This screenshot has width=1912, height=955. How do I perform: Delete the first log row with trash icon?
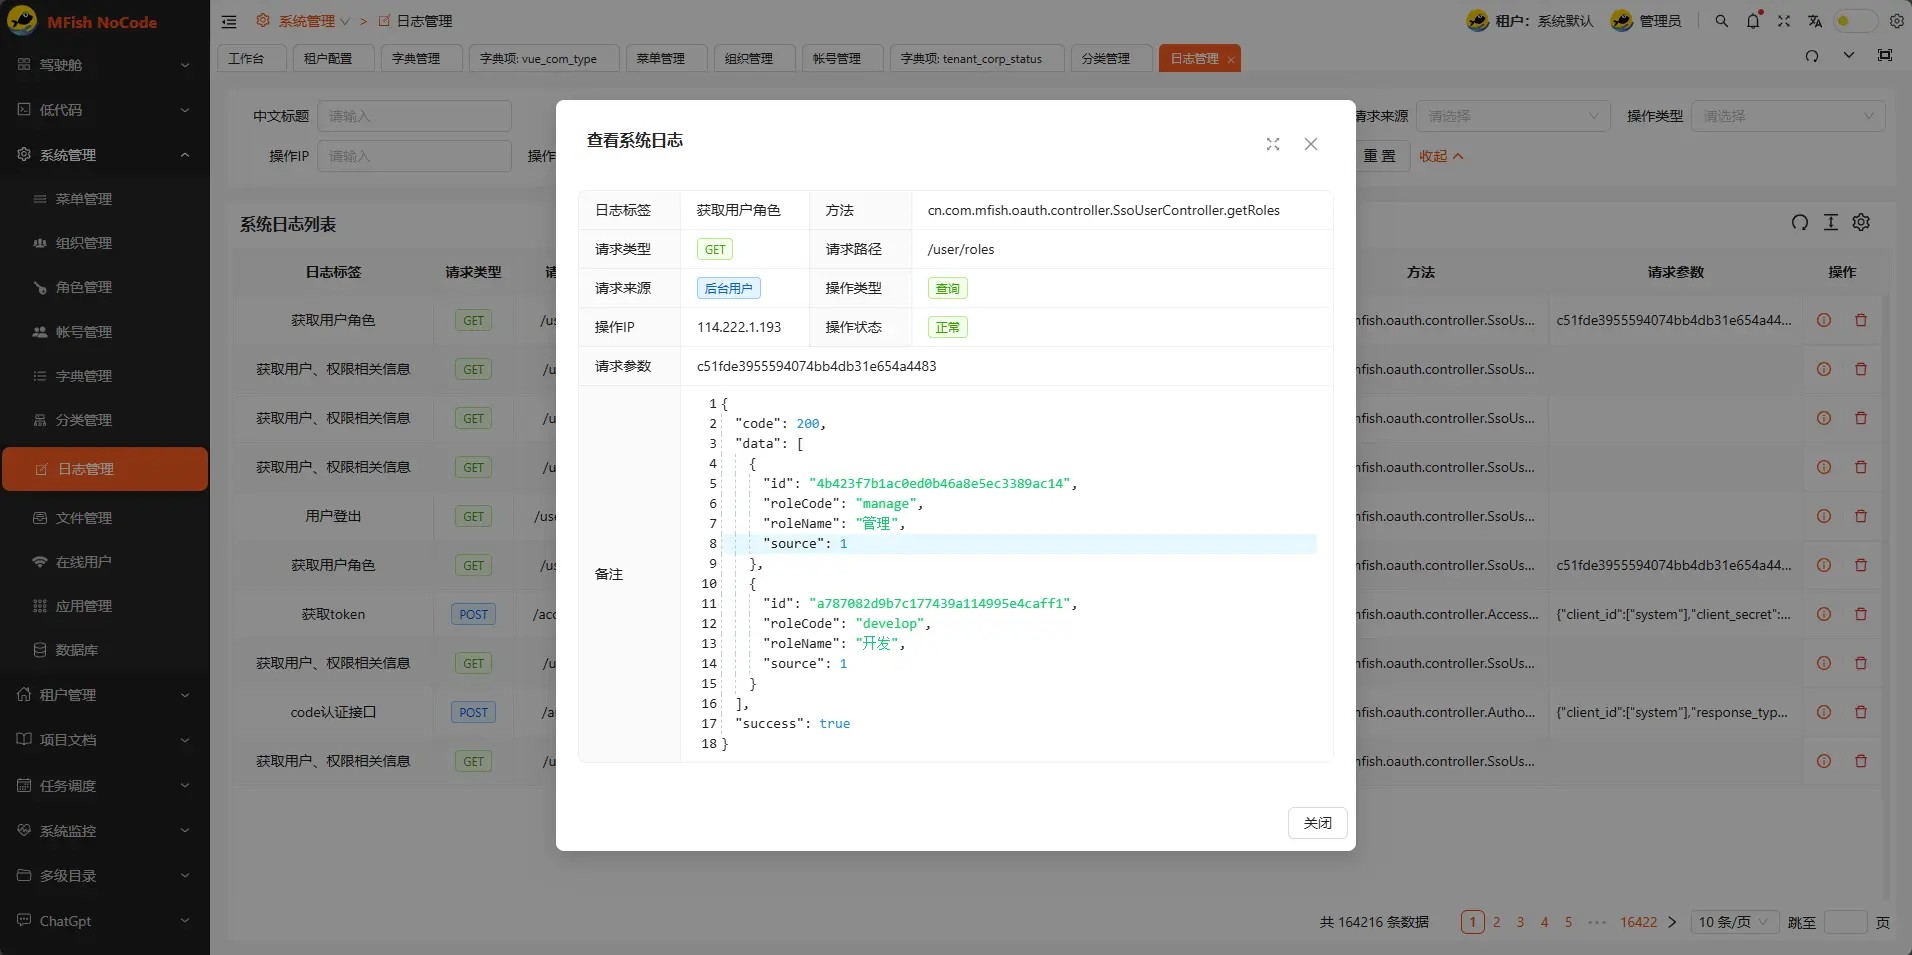pos(1860,320)
